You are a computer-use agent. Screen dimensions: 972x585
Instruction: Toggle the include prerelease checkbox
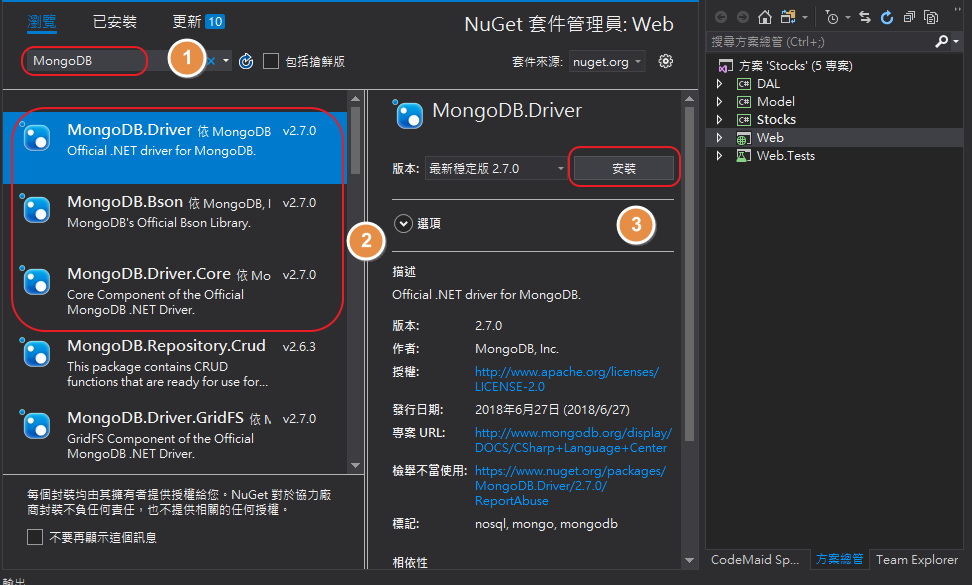point(271,61)
